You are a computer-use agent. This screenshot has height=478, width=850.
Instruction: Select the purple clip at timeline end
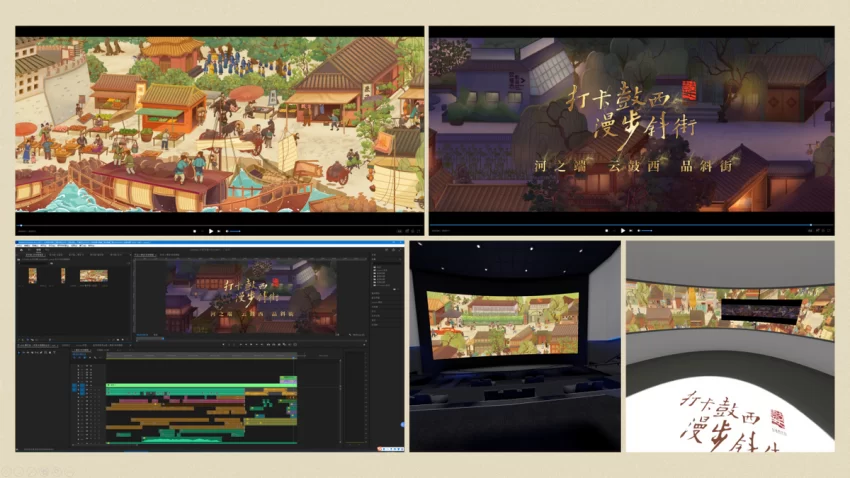[290, 380]
